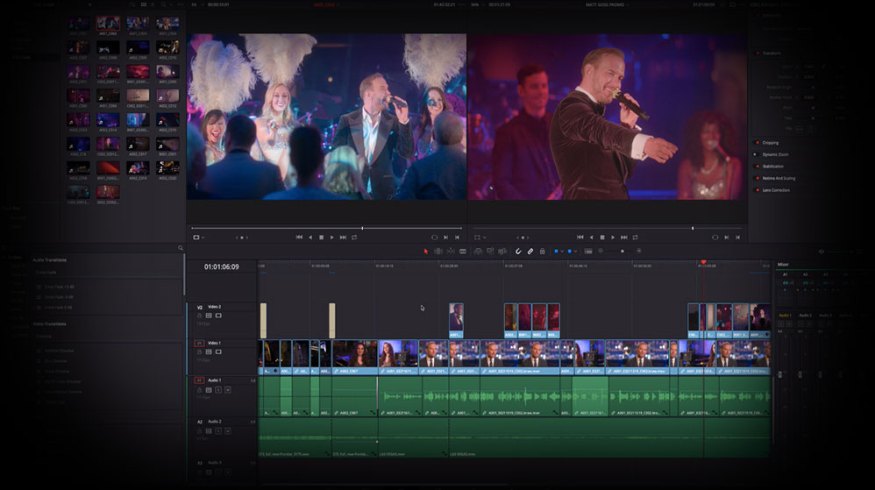Open source viewer display mode dropdown

[198, 237]
